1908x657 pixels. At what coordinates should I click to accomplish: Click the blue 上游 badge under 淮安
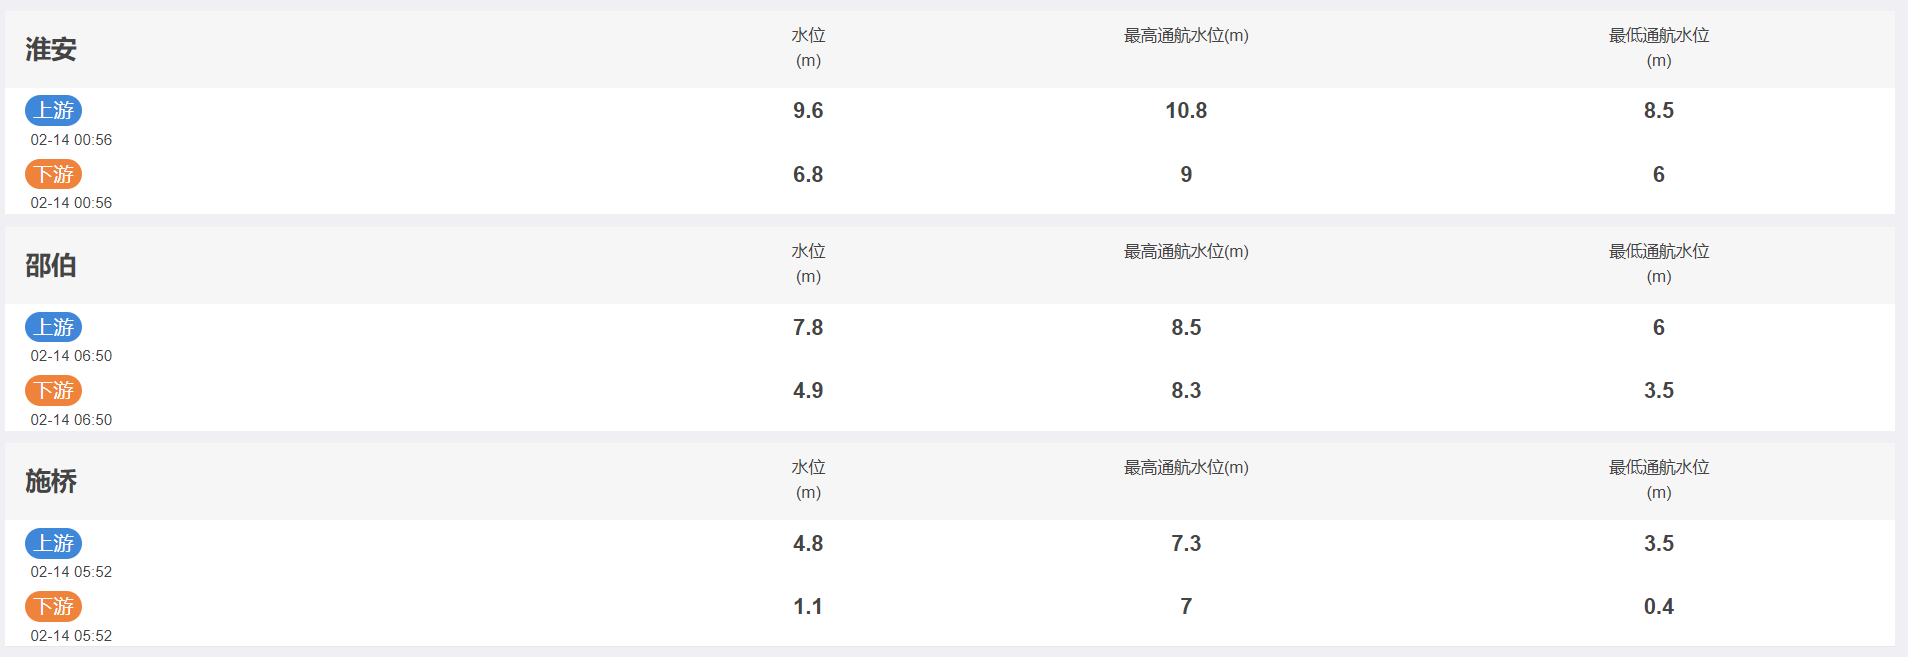point(54,110)
